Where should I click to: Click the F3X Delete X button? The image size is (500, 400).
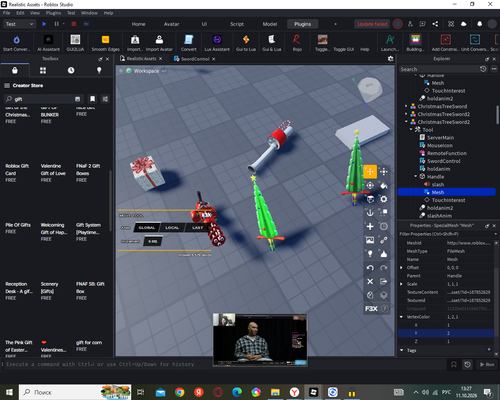click(x=370, y=281)
